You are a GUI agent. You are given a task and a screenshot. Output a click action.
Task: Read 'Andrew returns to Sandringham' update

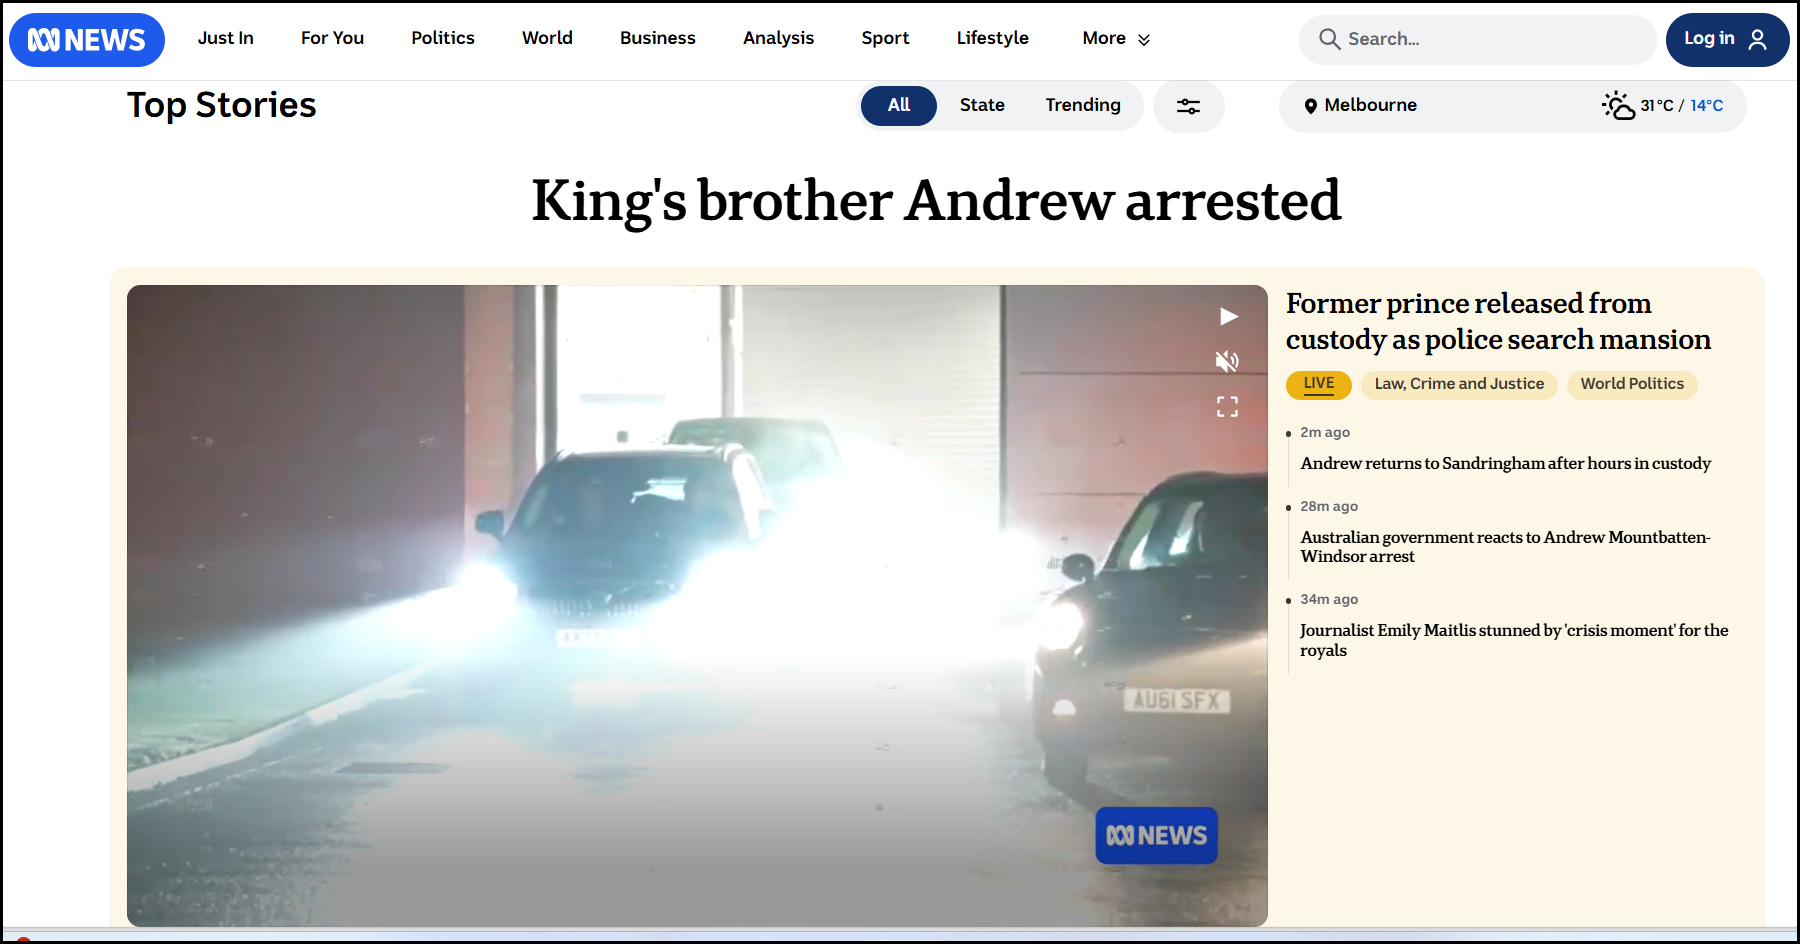point(1505,463)
